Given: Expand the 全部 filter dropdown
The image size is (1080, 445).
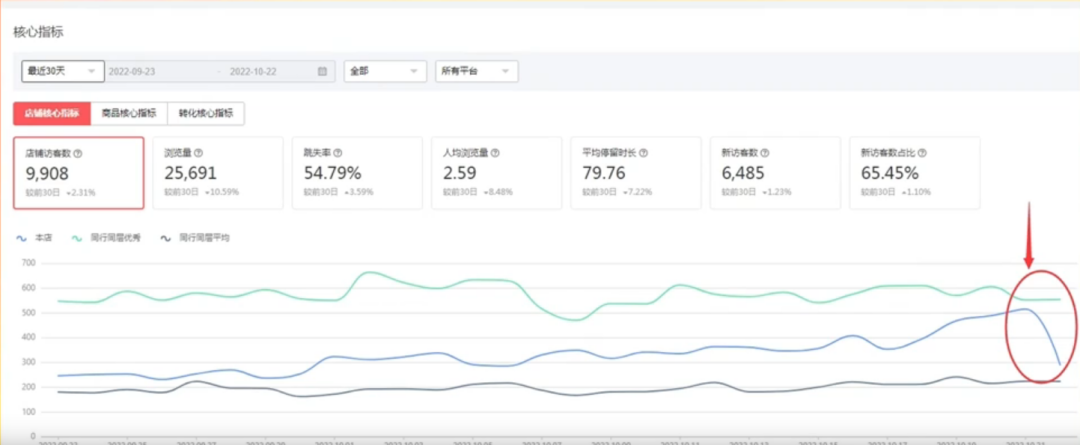Looking at the screenshot, I should 385,71.
